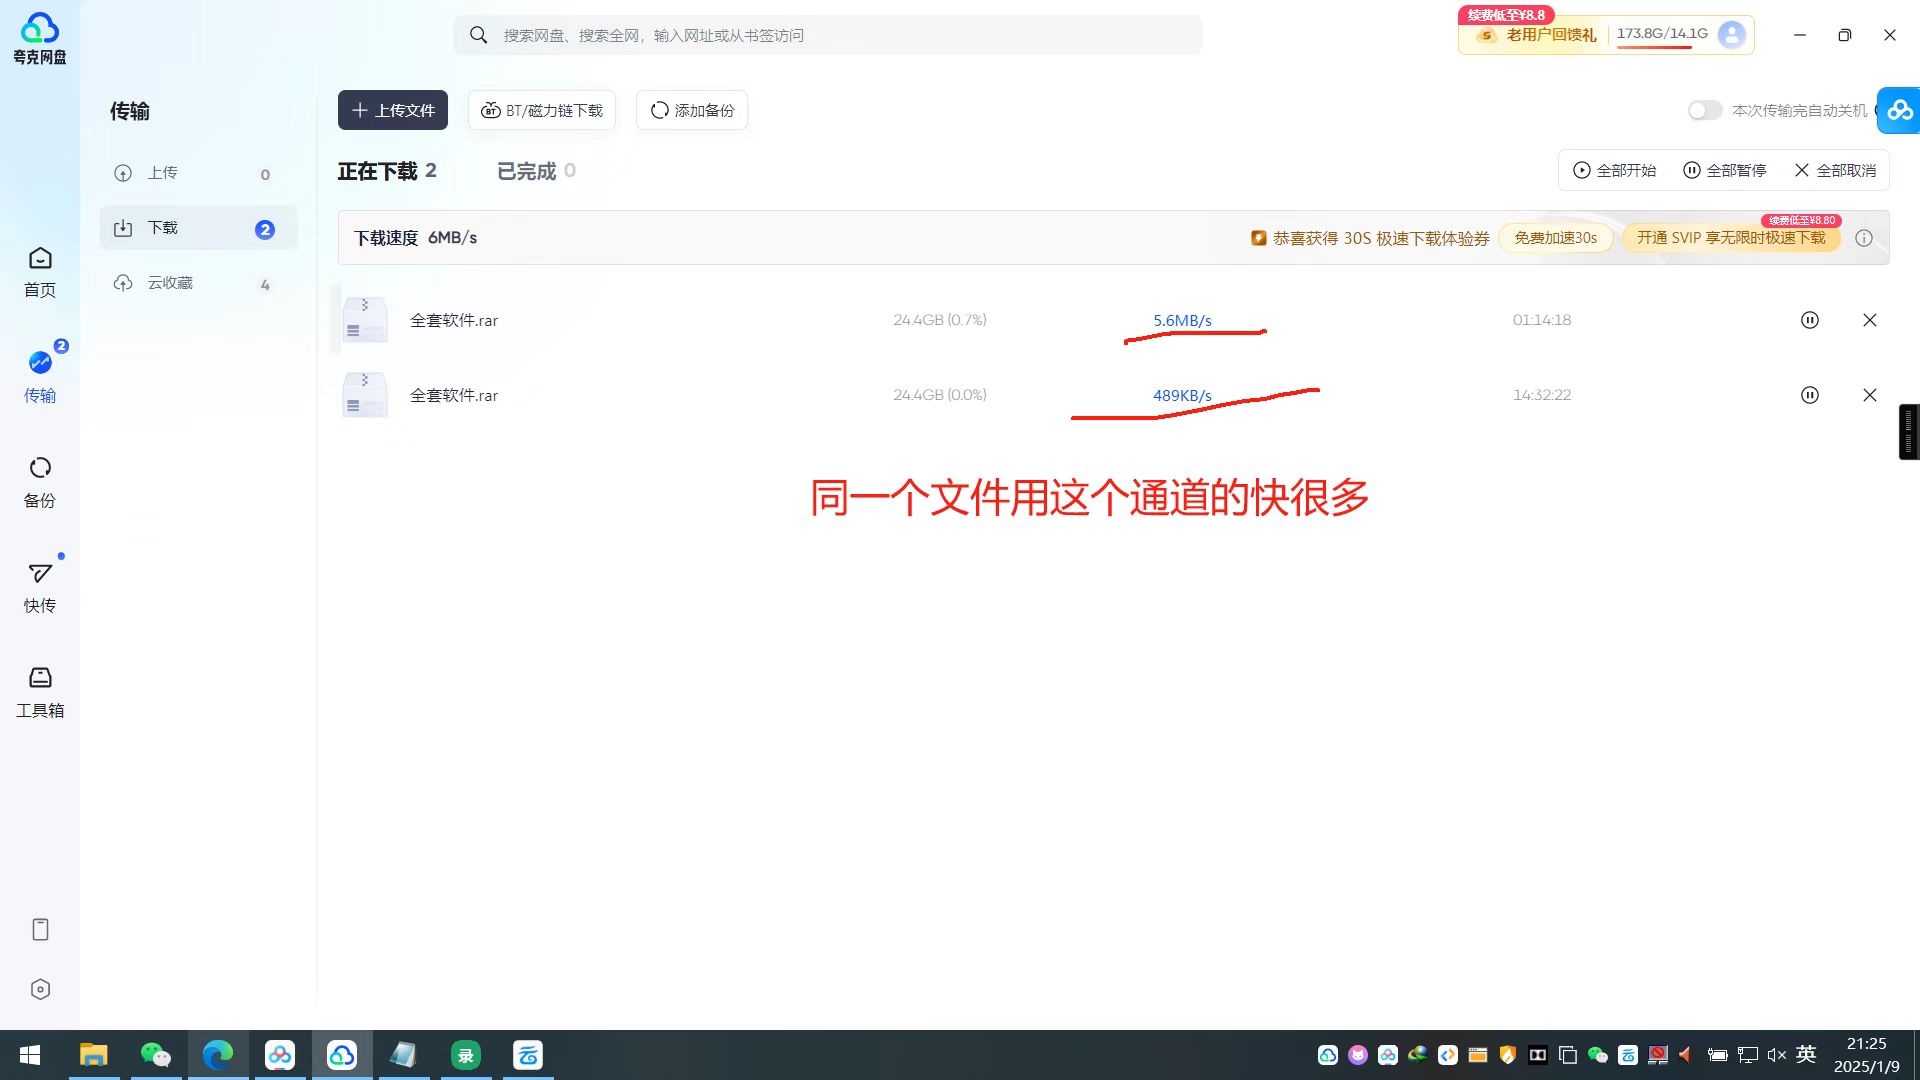
Task: Open Microsoft Edge from the taskbar
Action: click(x=218, y=1055)
